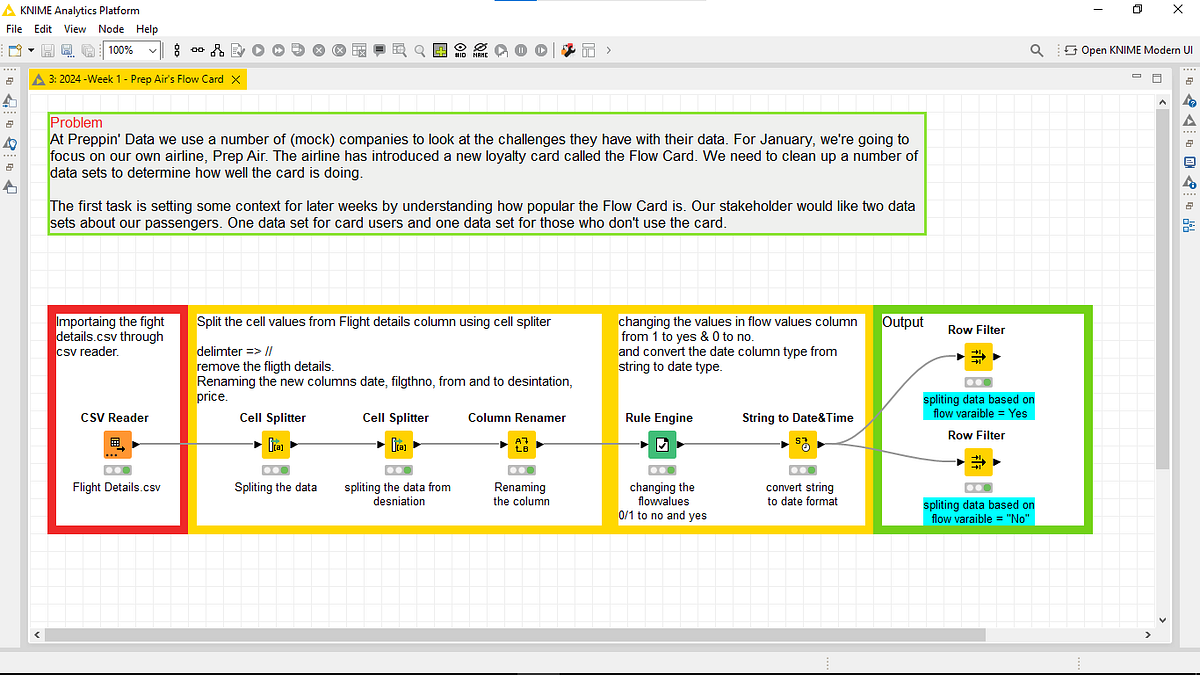
Task: Click the search button in the top-right toolbar
Action: (x=1037, y=50)
